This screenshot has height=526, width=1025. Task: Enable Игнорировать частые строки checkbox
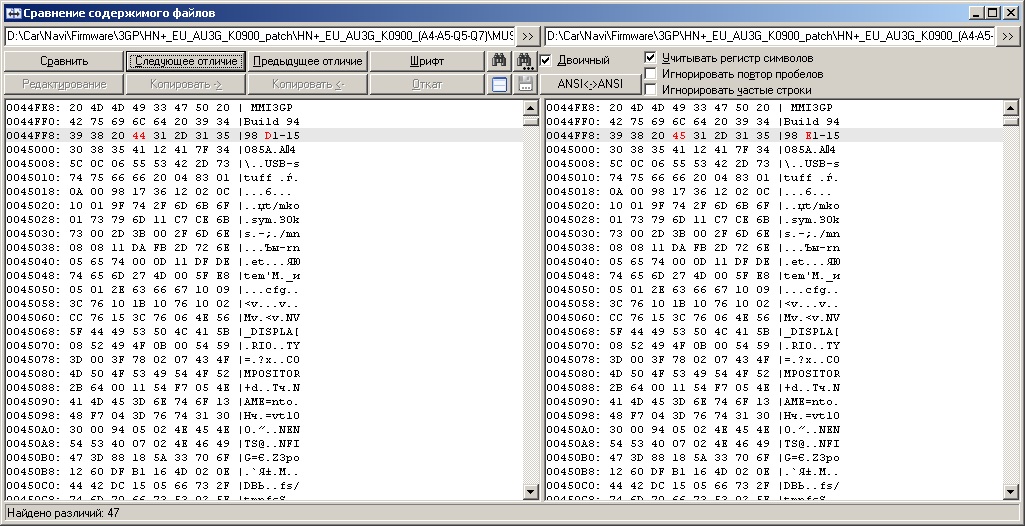(x=651, y=90)
